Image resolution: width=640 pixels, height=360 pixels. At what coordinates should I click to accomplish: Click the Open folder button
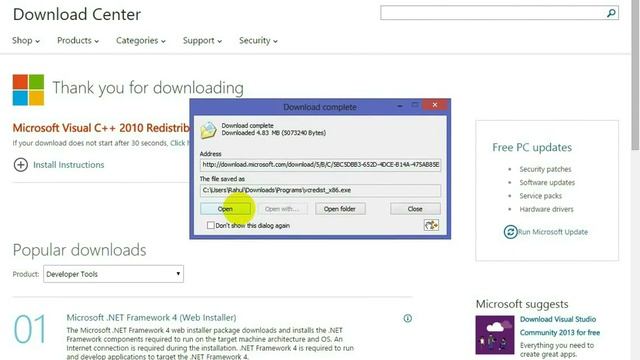[340, 209]
